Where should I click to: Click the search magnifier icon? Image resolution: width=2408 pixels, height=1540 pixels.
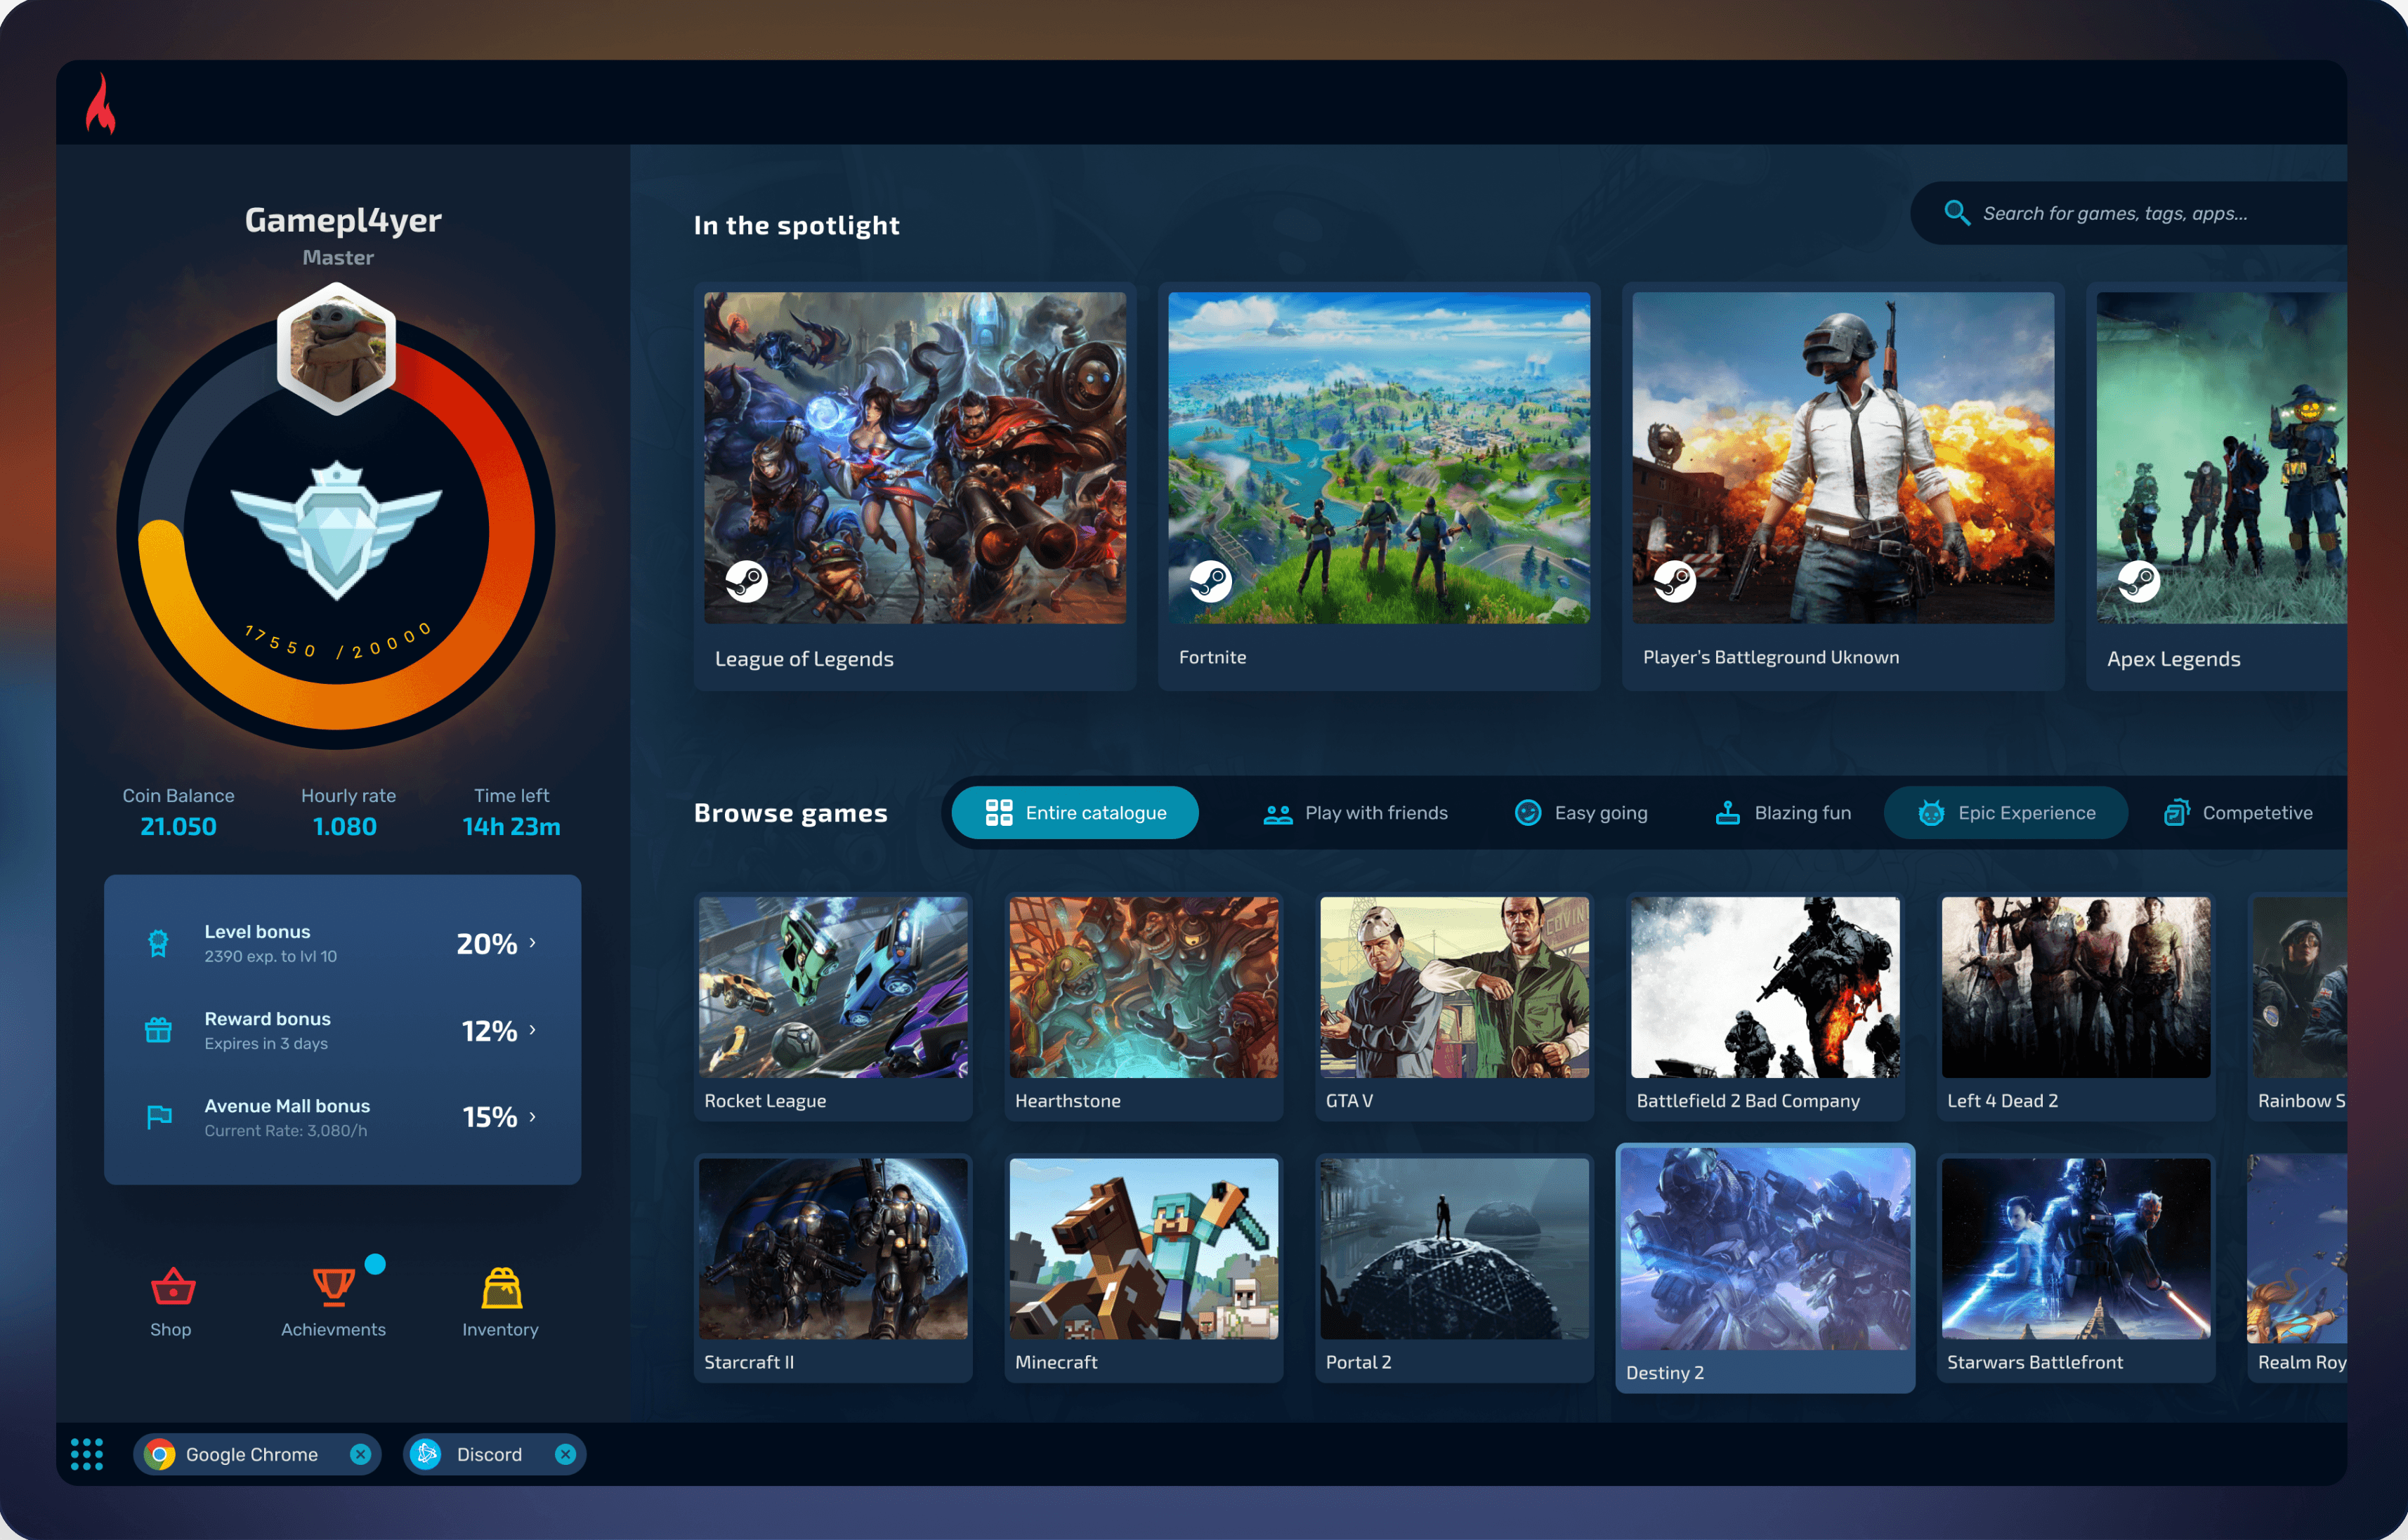(1956, 213)
